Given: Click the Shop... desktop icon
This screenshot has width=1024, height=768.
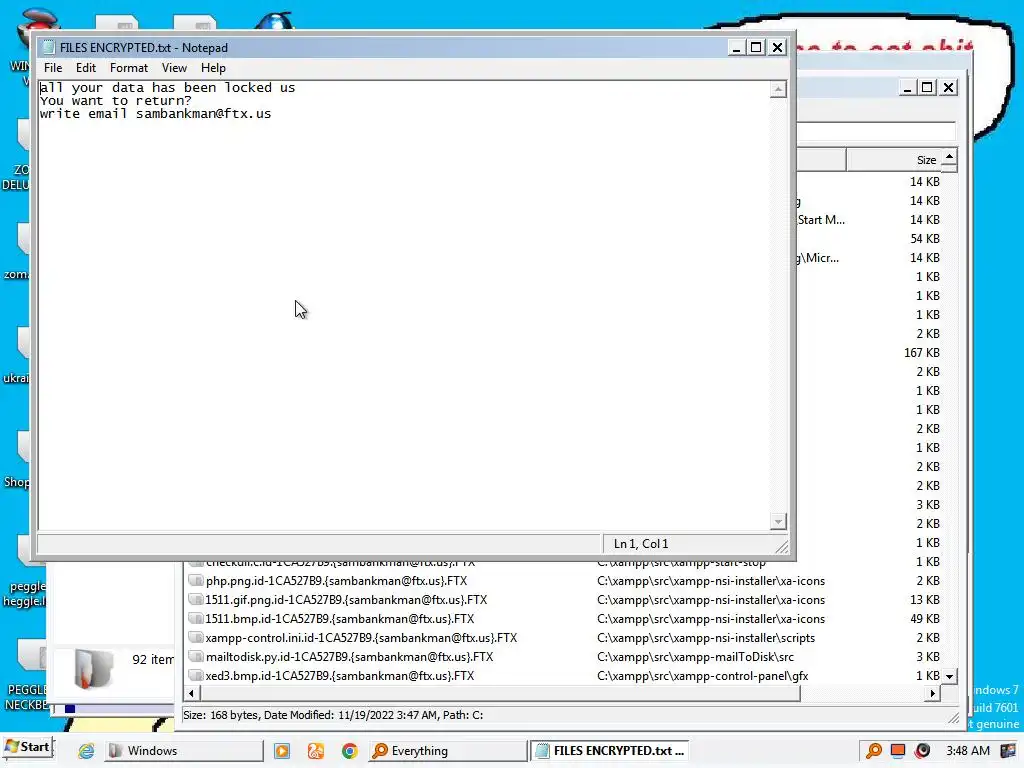Looking at the screenshot, I should (x=18, y=460).
